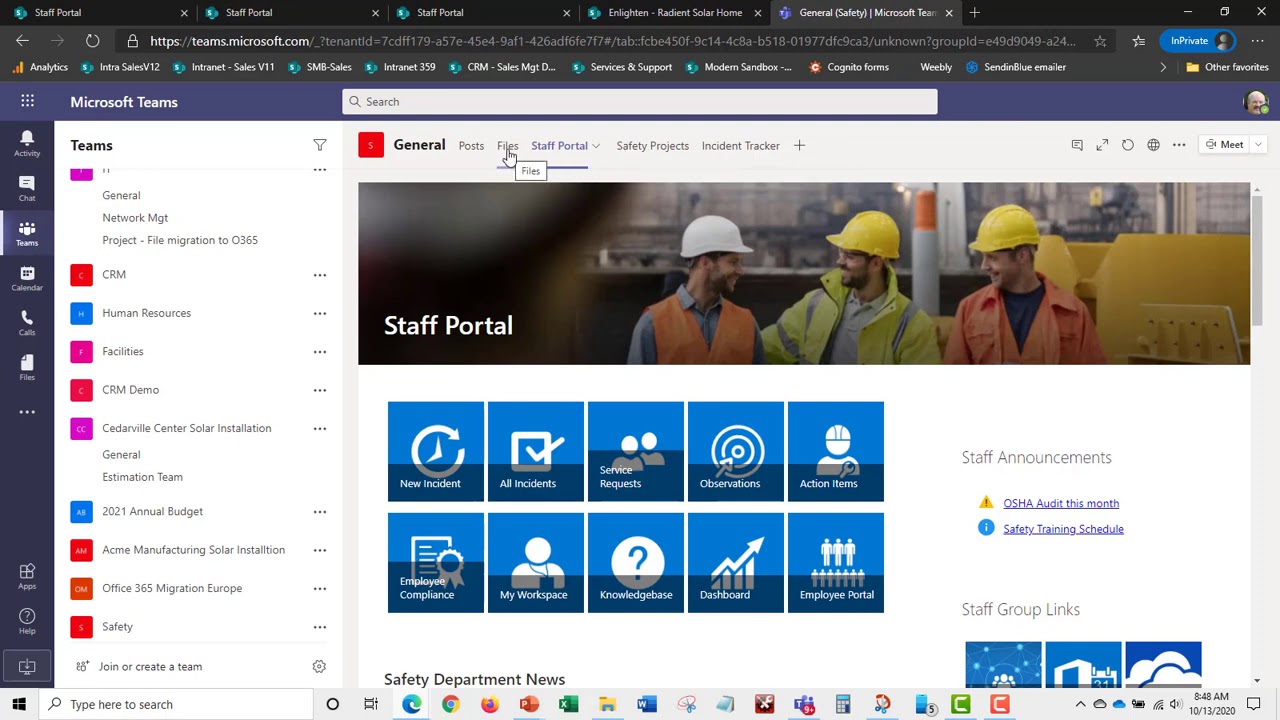Viewport: 1280px width, 720px height.
Task: Open Meet button dropdown arrow
Action: pyautogui.click(x=1258, y=145)
